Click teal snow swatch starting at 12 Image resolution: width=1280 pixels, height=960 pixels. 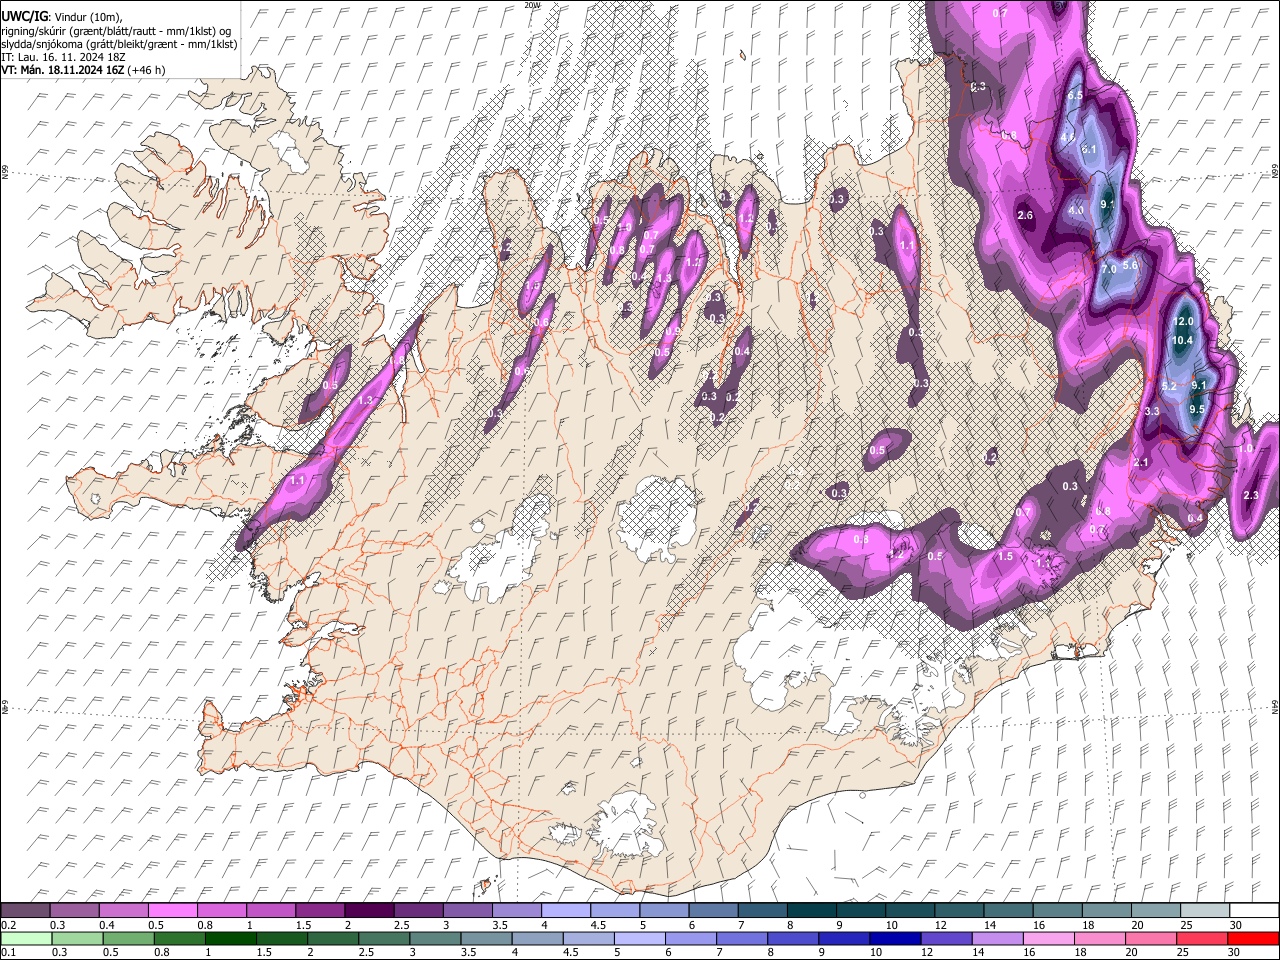point(957,910)
